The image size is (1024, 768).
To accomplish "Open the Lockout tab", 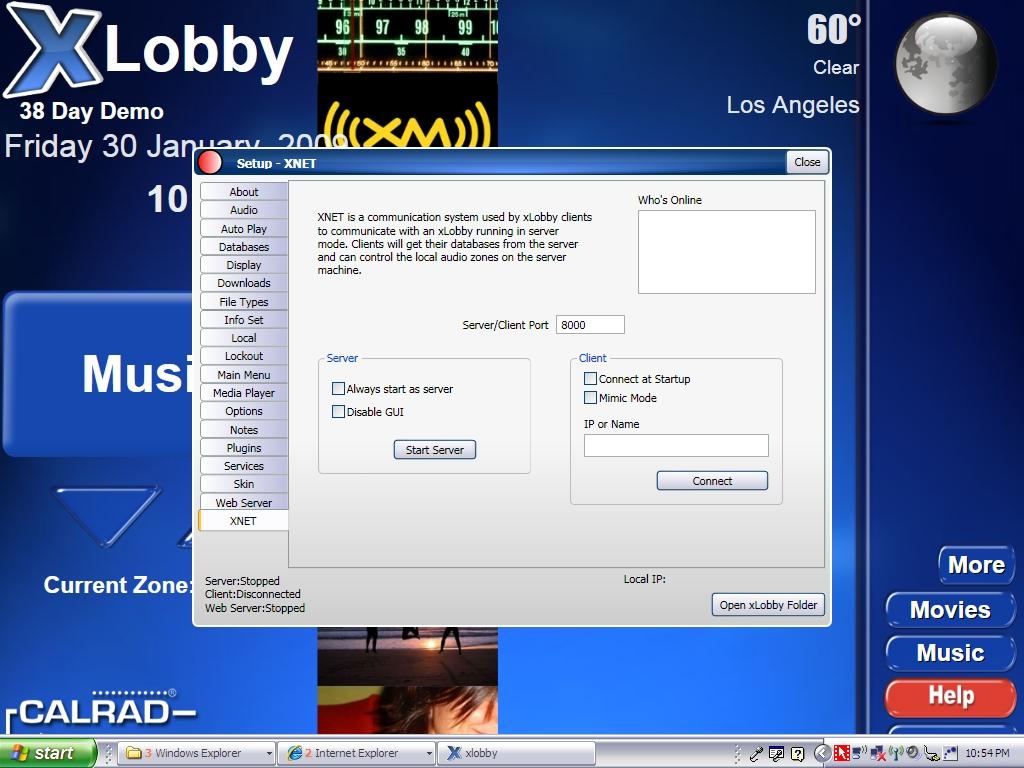I will 244,356.
